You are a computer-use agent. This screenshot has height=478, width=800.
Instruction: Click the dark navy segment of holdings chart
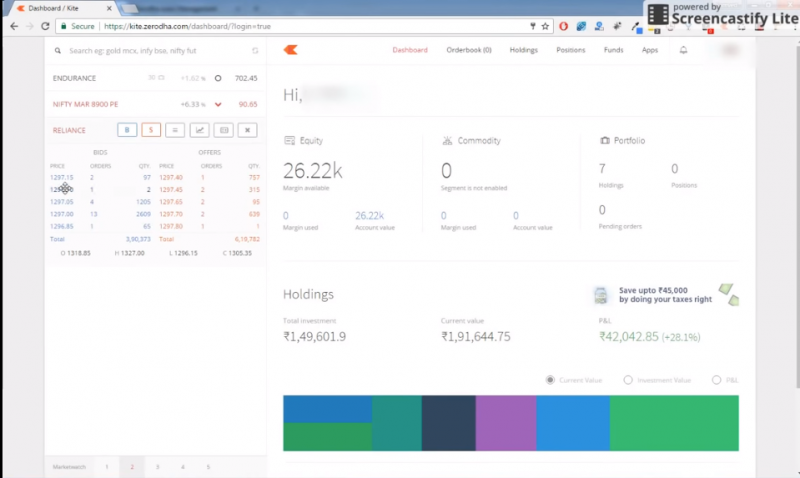point(448,423)
